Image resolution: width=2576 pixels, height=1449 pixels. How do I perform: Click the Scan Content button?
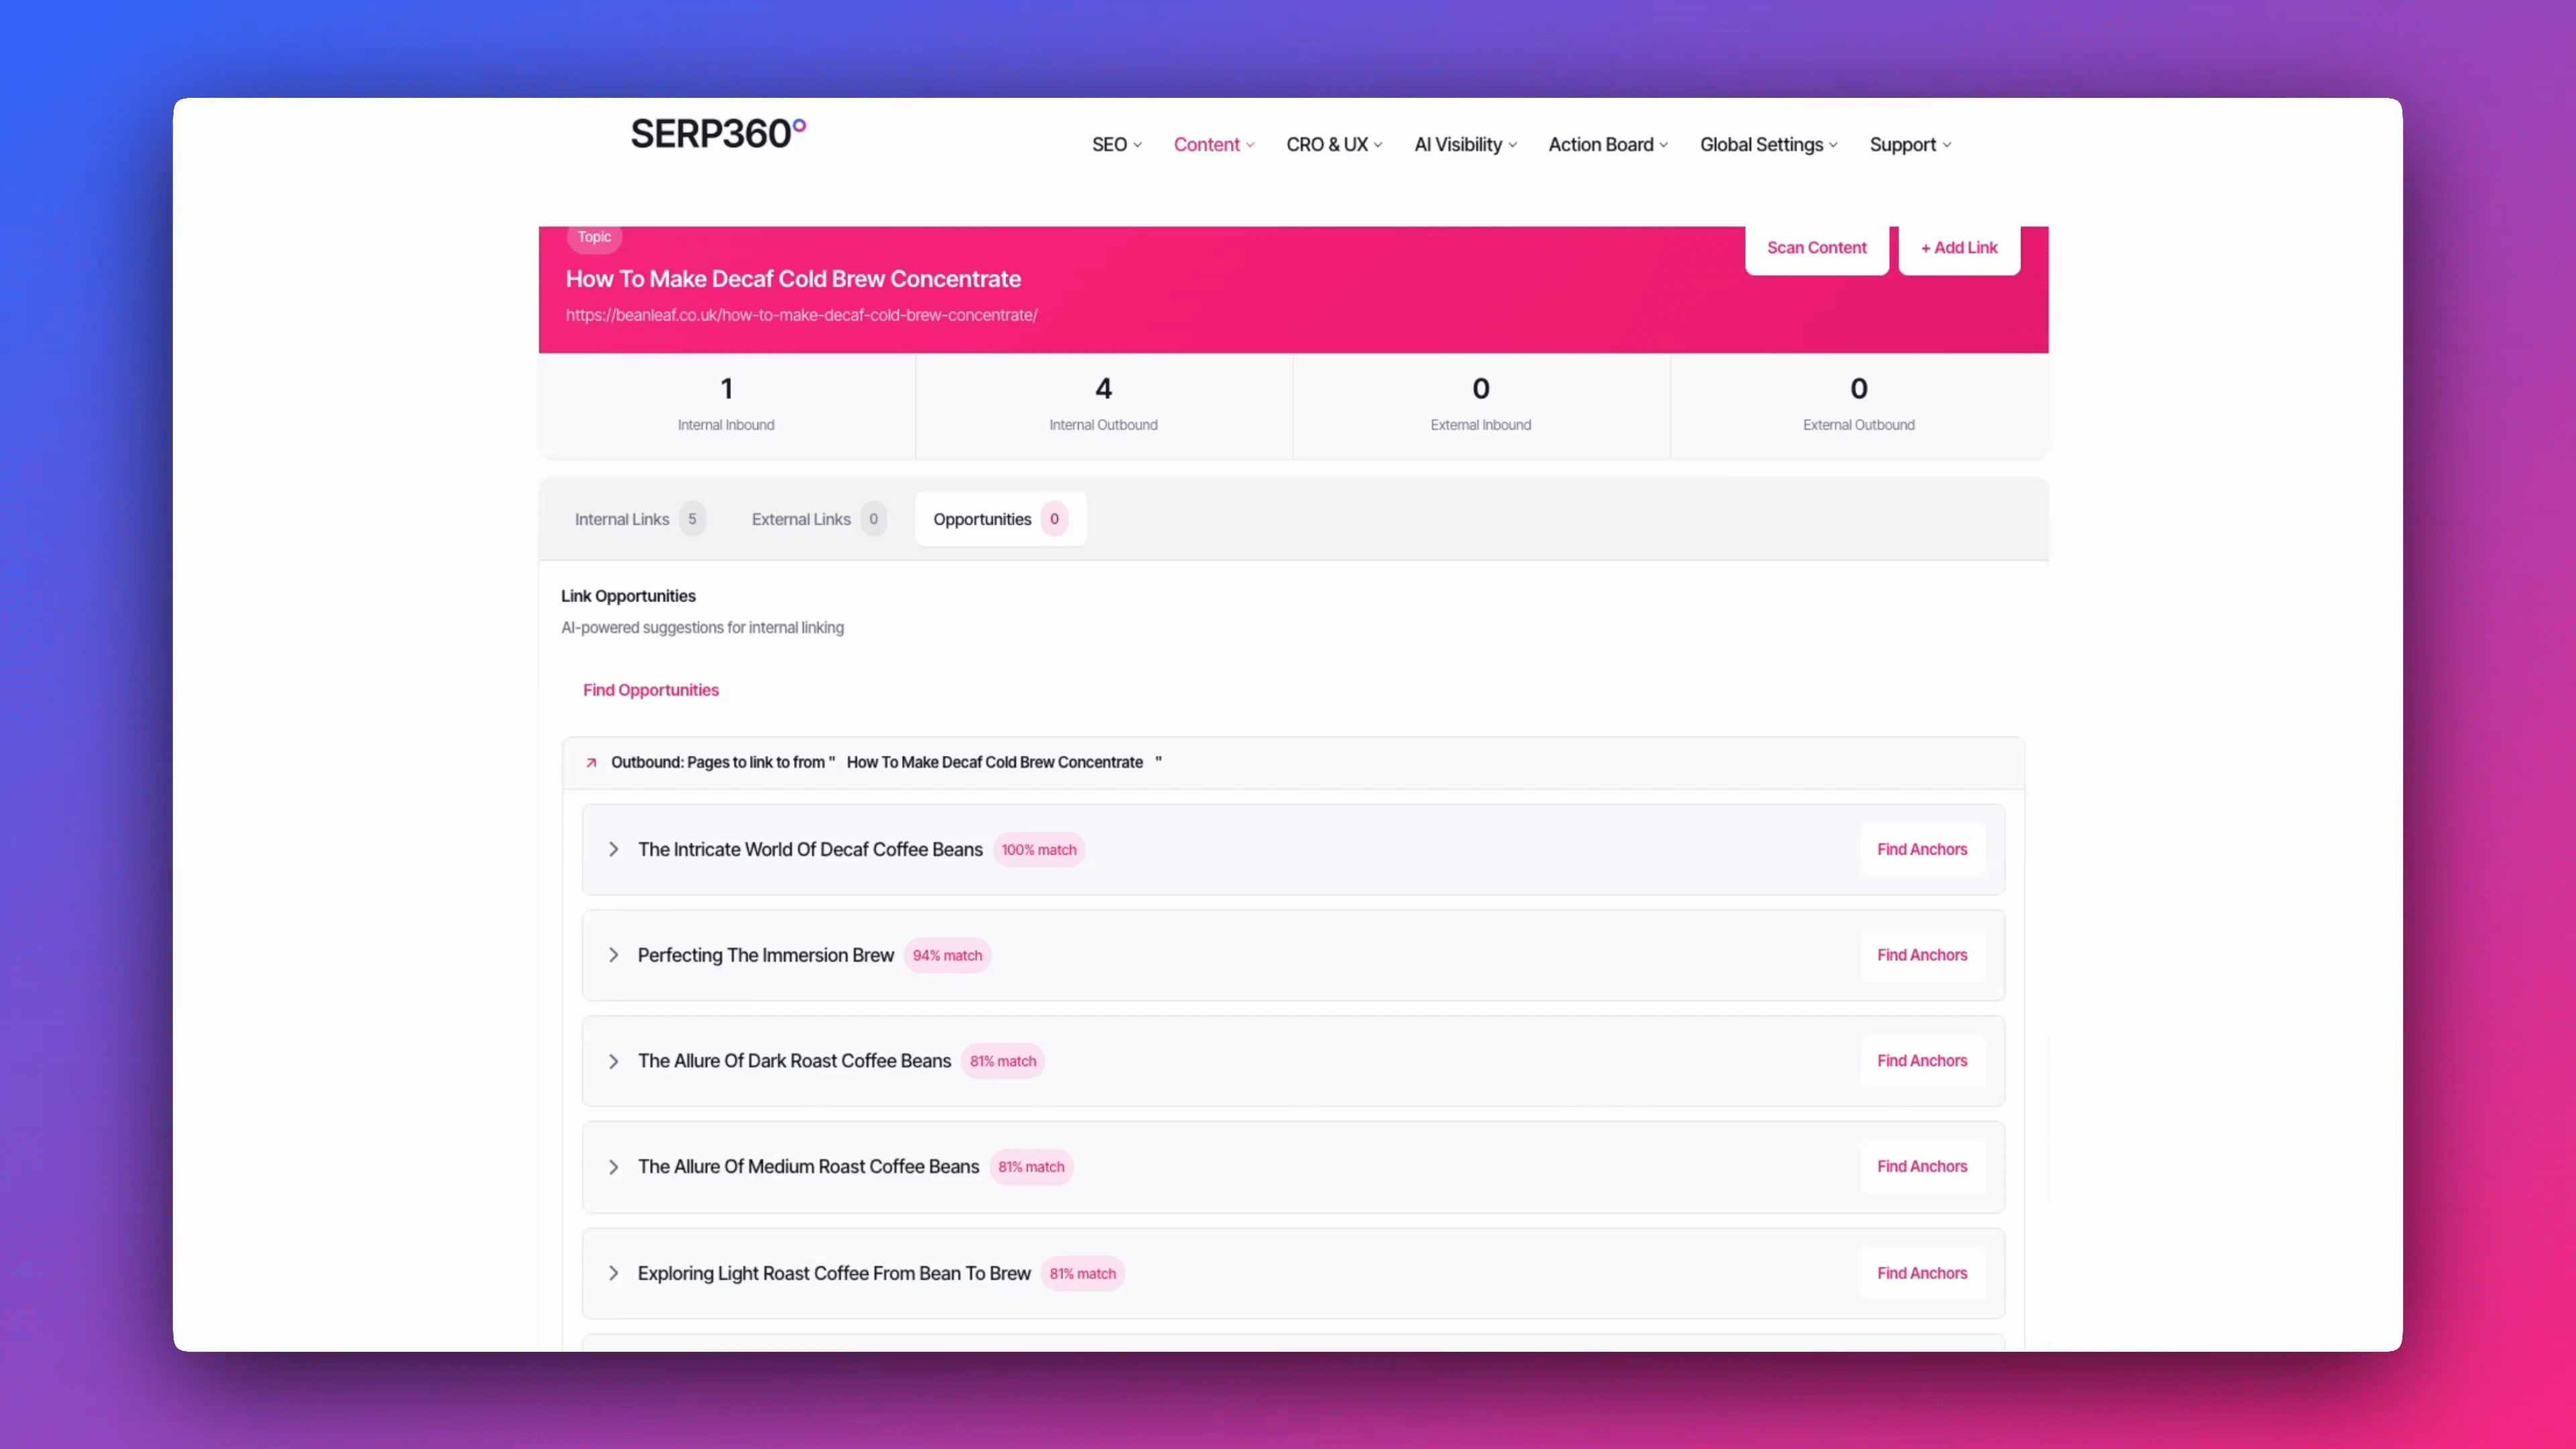[1816, 248]
